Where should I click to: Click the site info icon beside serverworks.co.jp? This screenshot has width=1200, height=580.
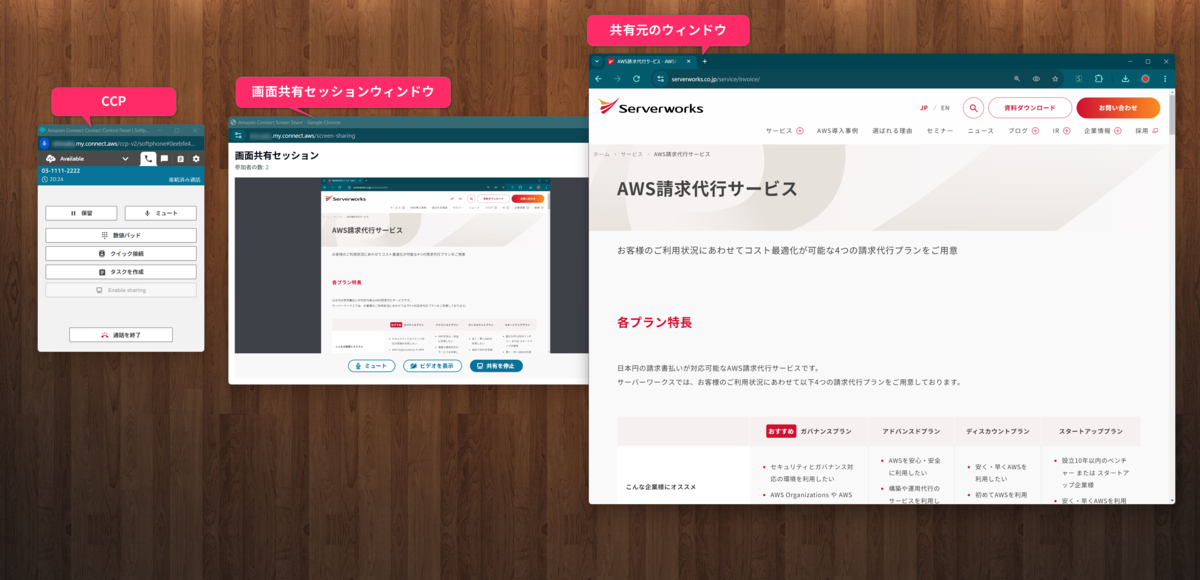point(660,78)
